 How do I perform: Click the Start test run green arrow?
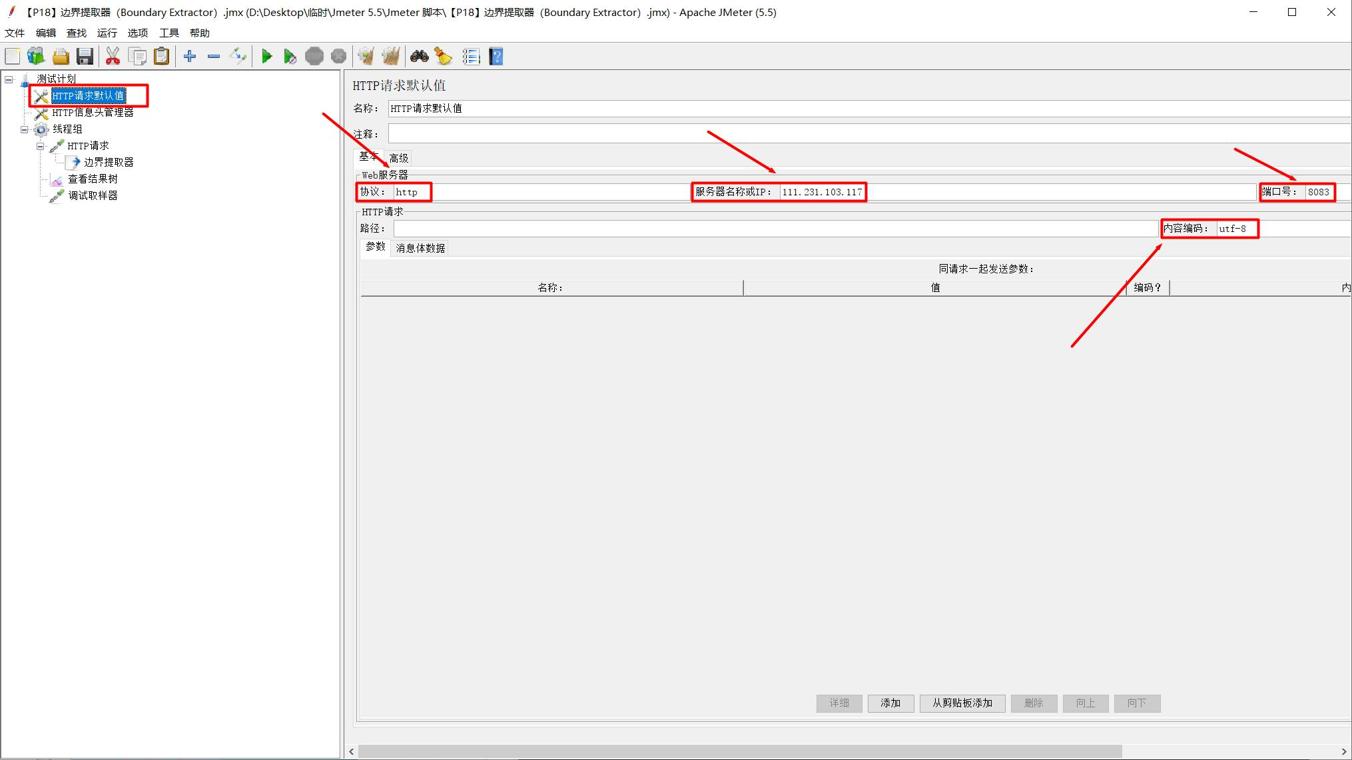(266, 57)
